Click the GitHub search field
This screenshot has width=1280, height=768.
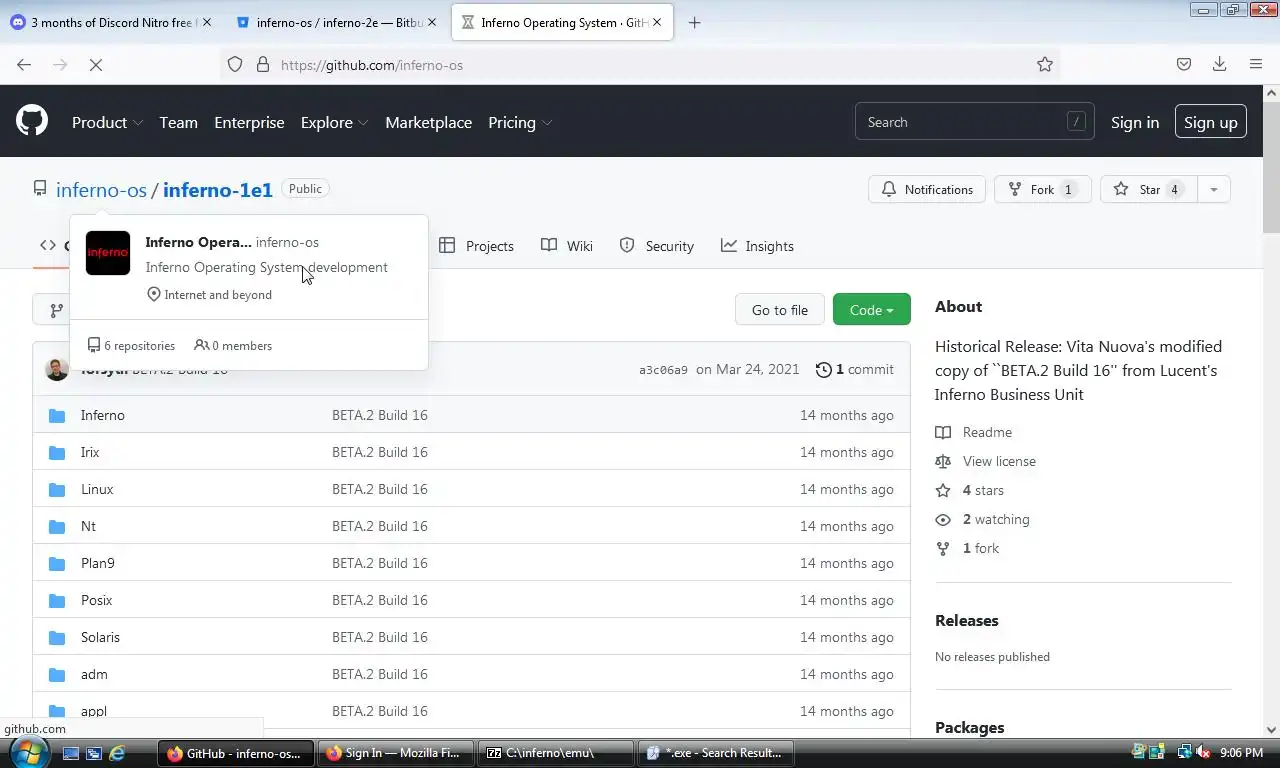pyautogui.click(x=975, y=122)
